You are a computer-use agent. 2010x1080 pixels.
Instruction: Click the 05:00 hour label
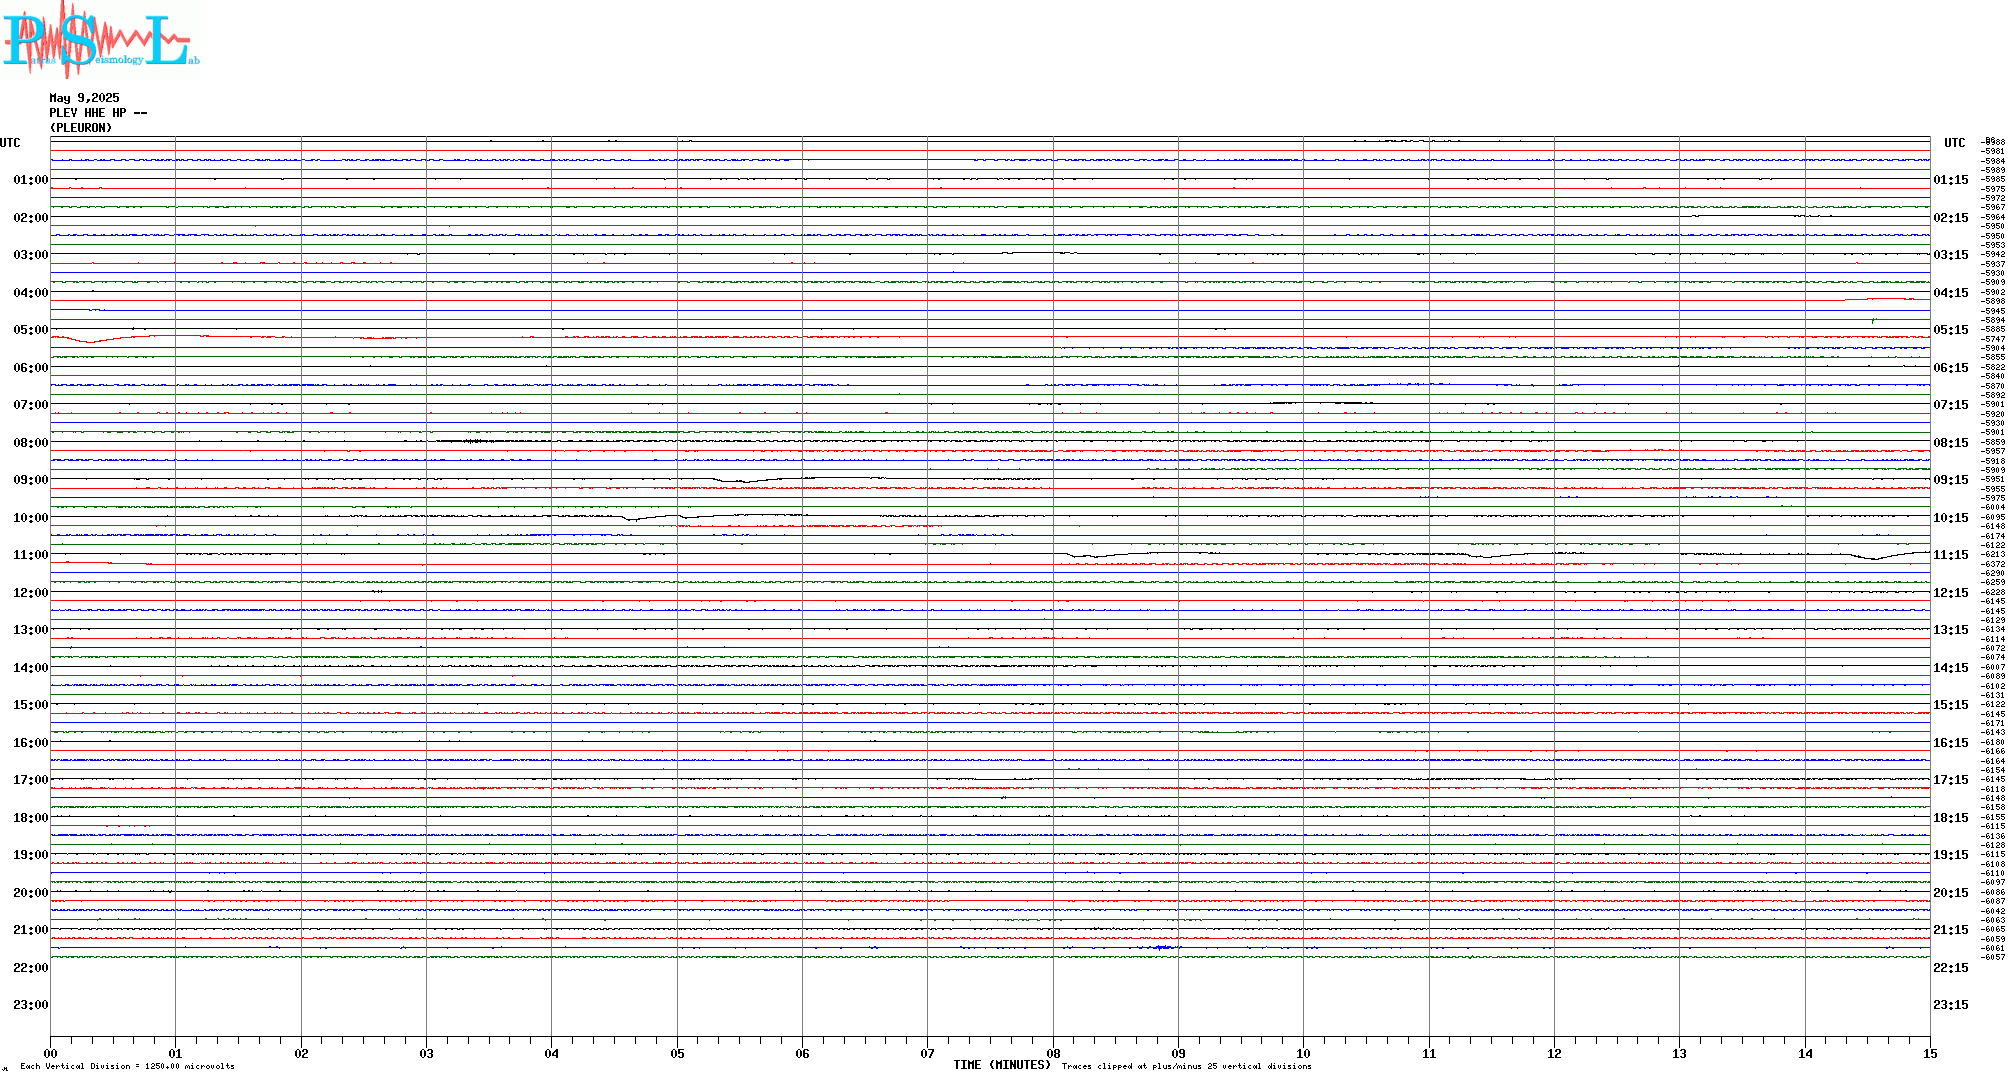point(31,330)
